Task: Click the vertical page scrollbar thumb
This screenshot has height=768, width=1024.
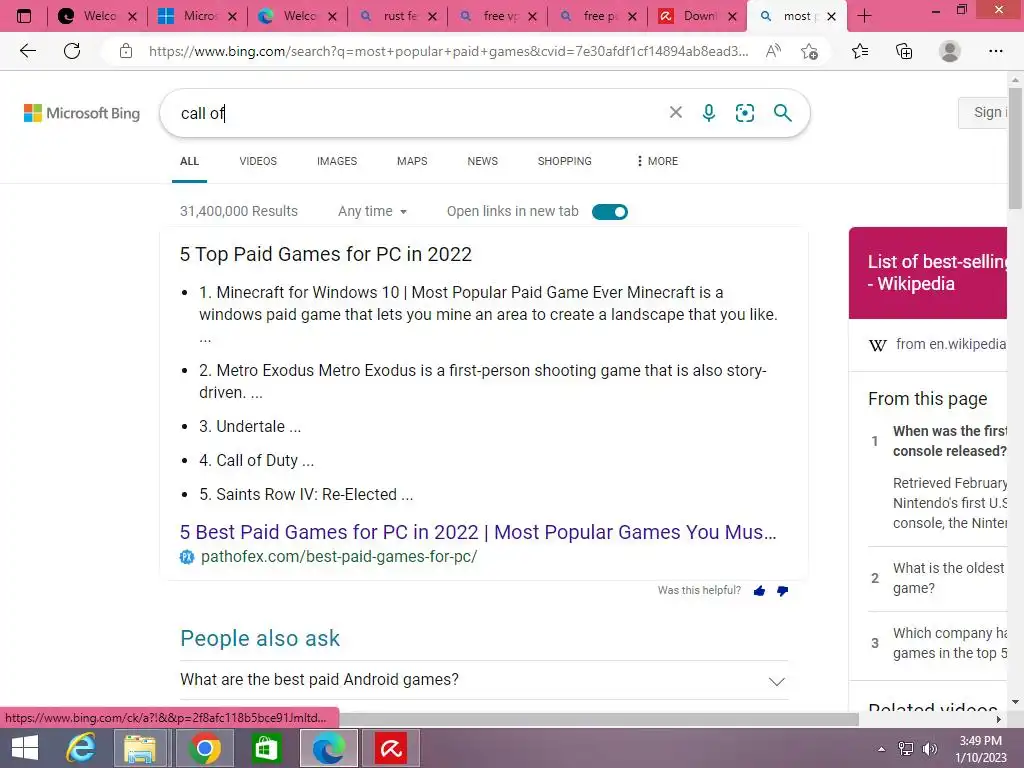Action: (1015, 149)
